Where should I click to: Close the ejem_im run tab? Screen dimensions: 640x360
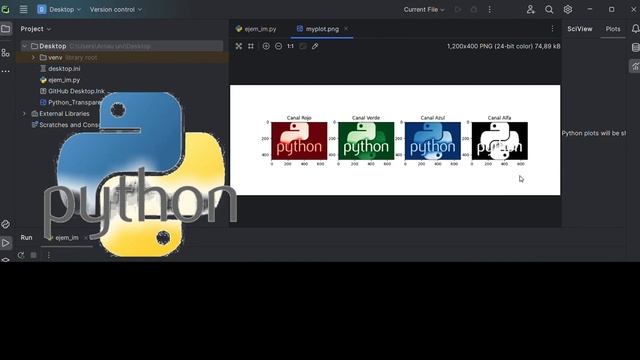pyautogui.click(x=86, y=238)
